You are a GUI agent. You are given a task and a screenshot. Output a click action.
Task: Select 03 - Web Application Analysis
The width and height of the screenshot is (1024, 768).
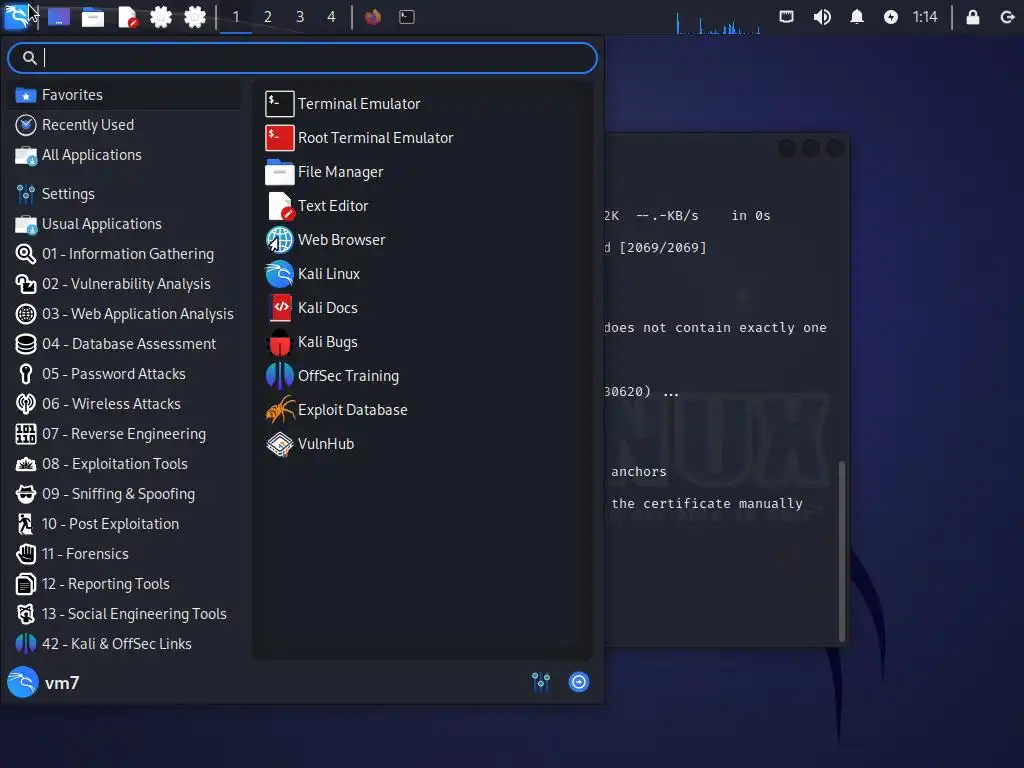tap(125, 314)
